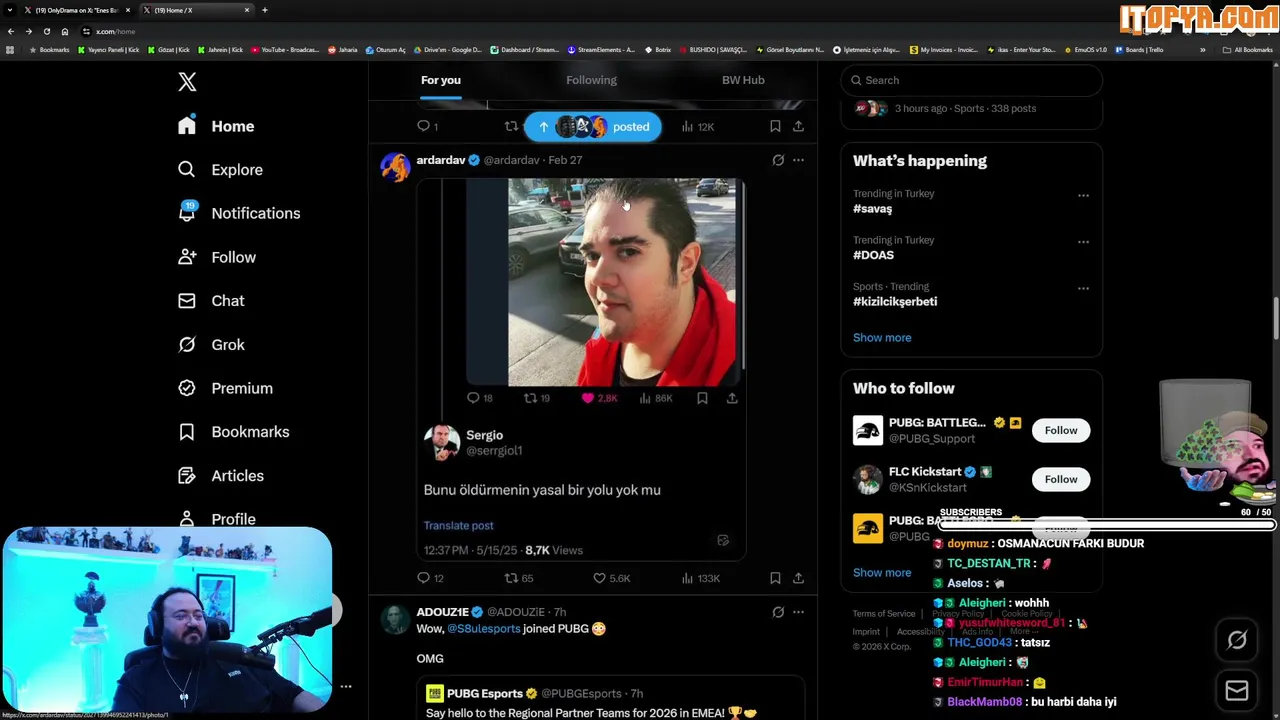This screenshot has width=1280, height=720.
Task: Click Grok icon on ADOUZ1E's post
Action: pos(778,612)
